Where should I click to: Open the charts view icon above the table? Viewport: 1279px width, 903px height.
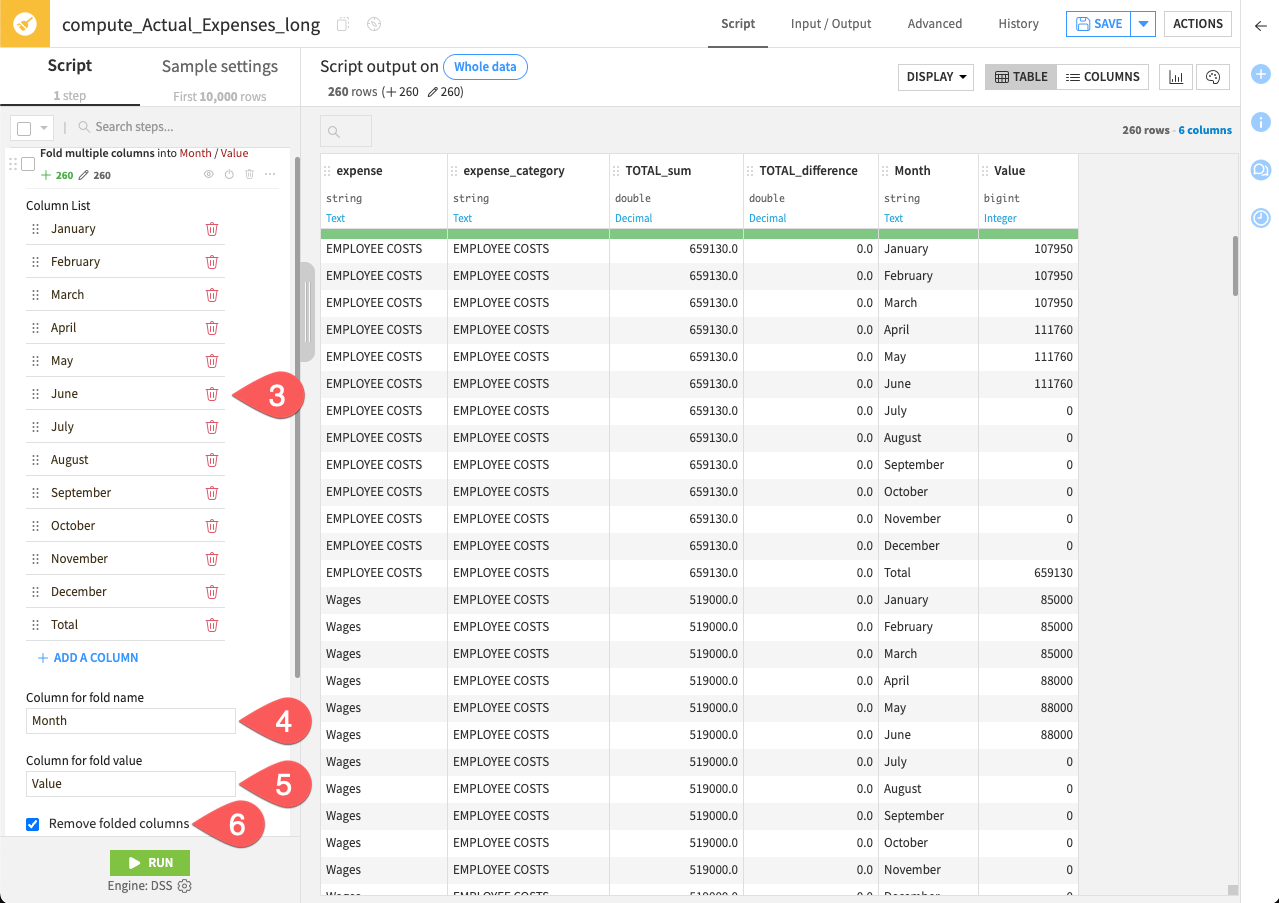(1175, 76)
